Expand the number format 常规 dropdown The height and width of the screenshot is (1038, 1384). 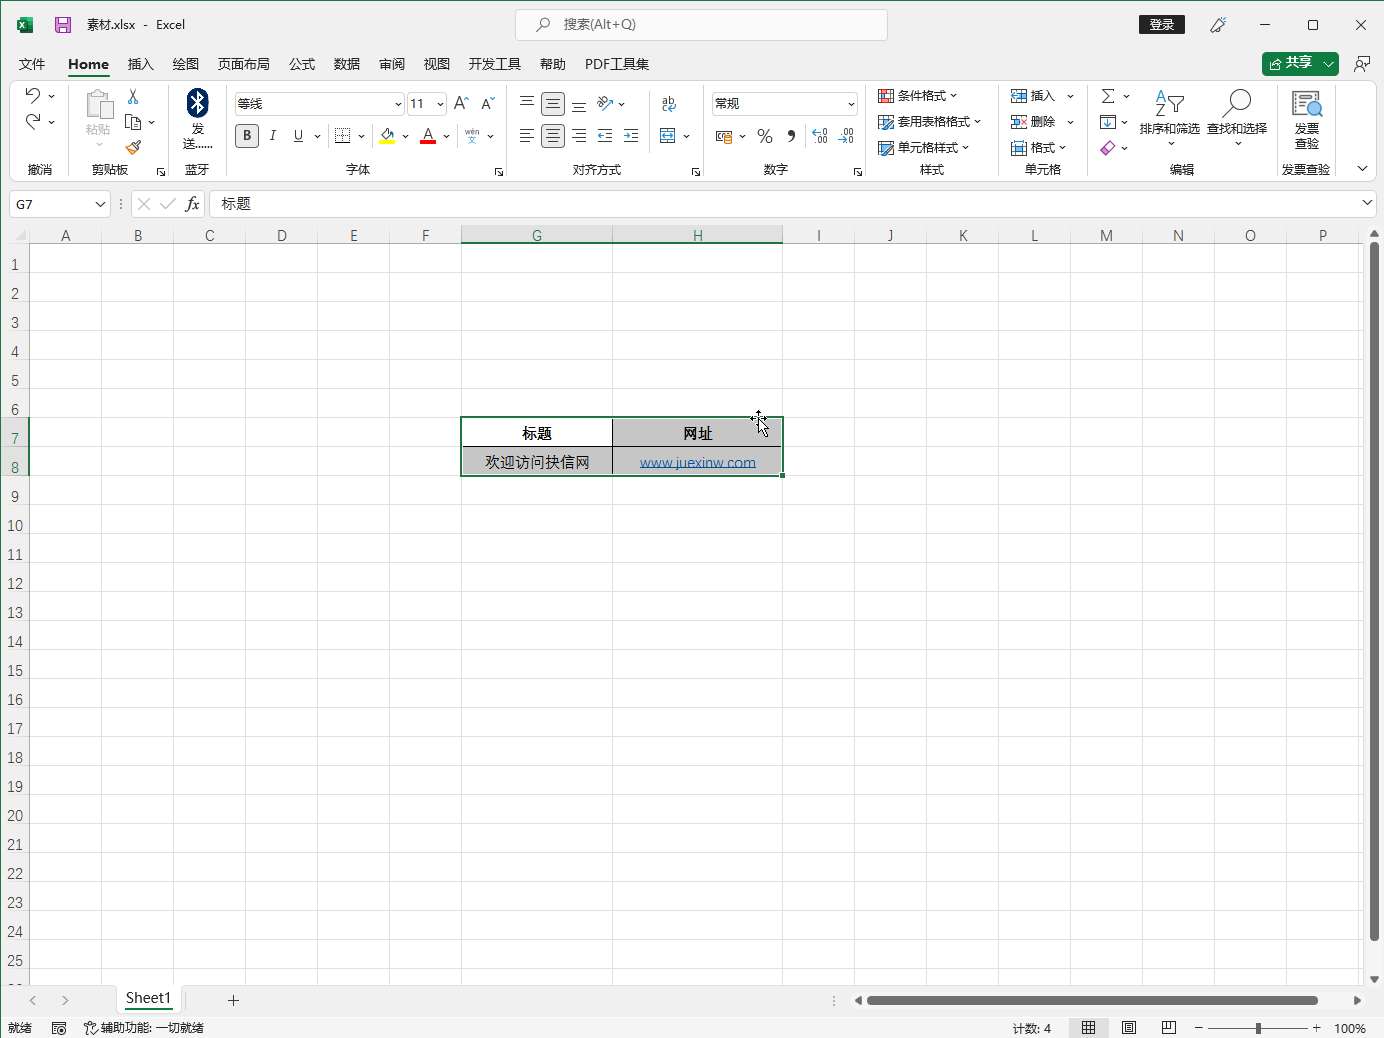tap(850, 104)
